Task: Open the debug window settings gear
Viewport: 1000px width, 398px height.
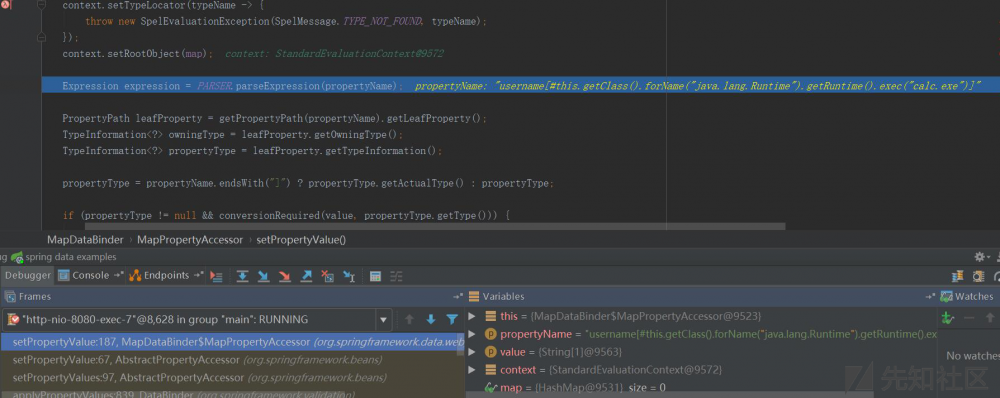Action: click(x=980, y=256)
